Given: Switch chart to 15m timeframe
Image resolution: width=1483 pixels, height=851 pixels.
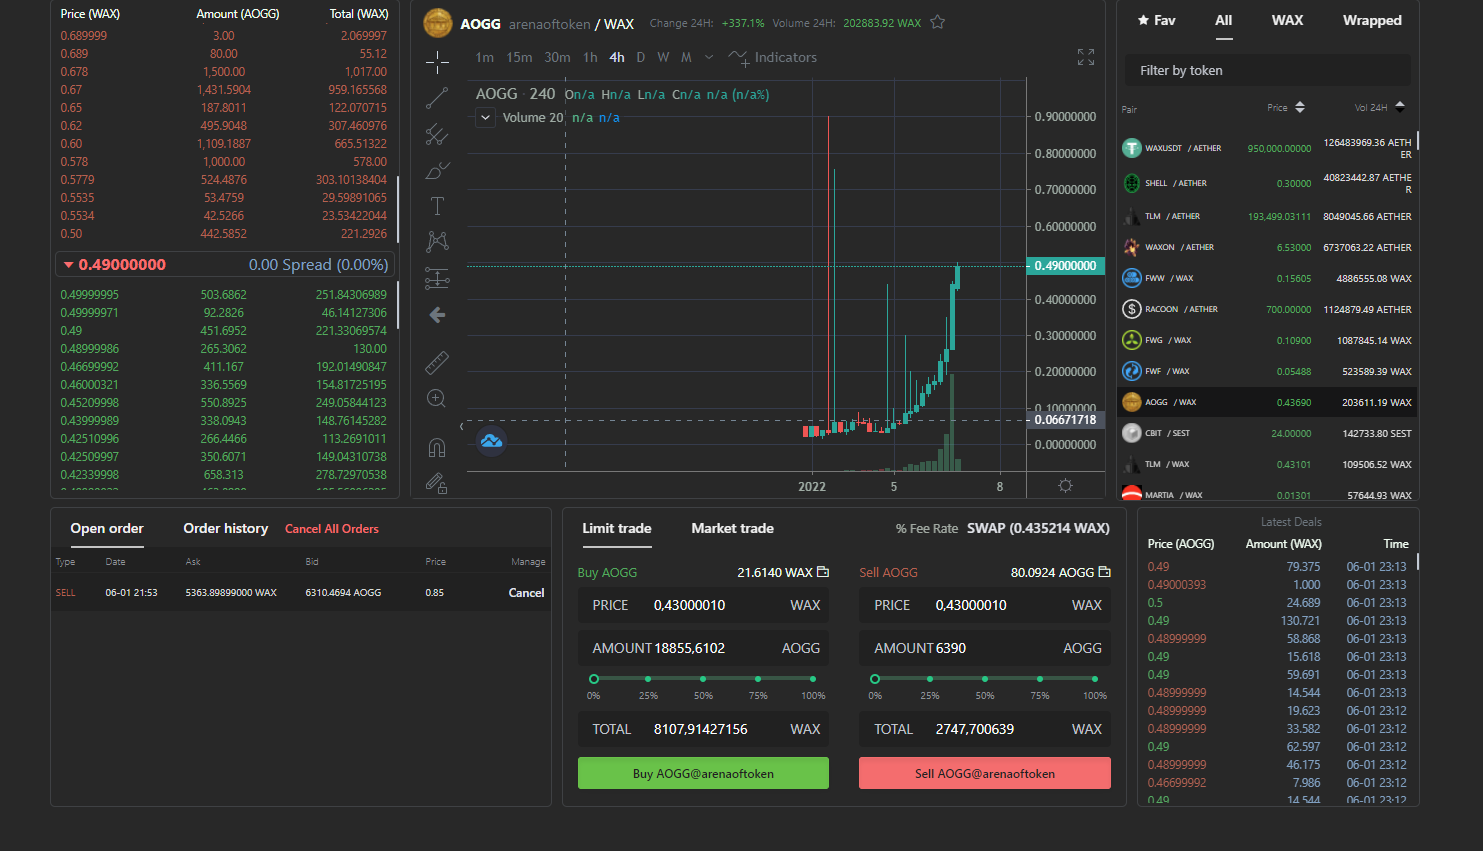Looking at the screenshot, I should [519, 57].
